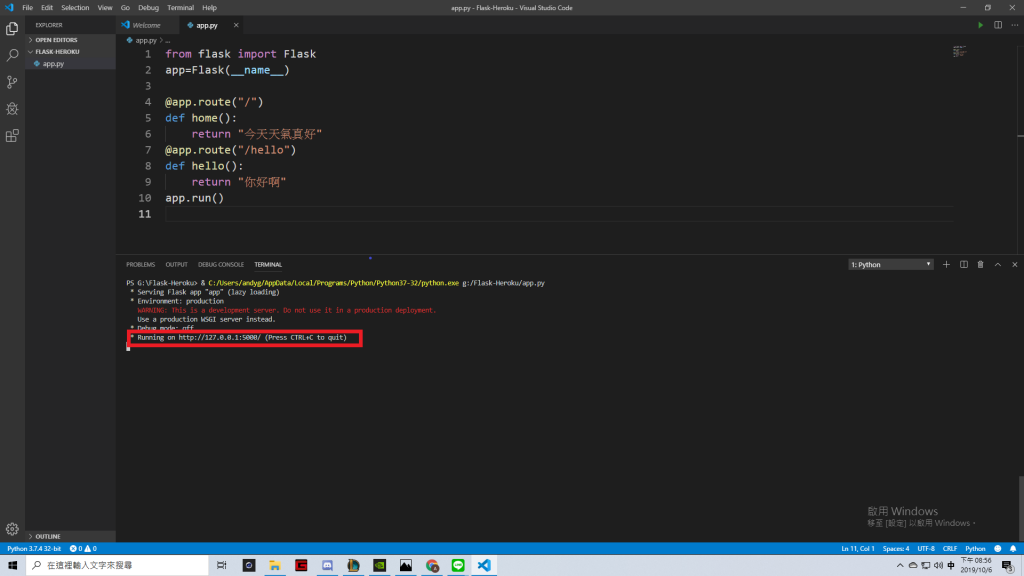Screen dimensions: 1024x576
Task: Switch to the Debug Console tab
Action: [221, 264]
